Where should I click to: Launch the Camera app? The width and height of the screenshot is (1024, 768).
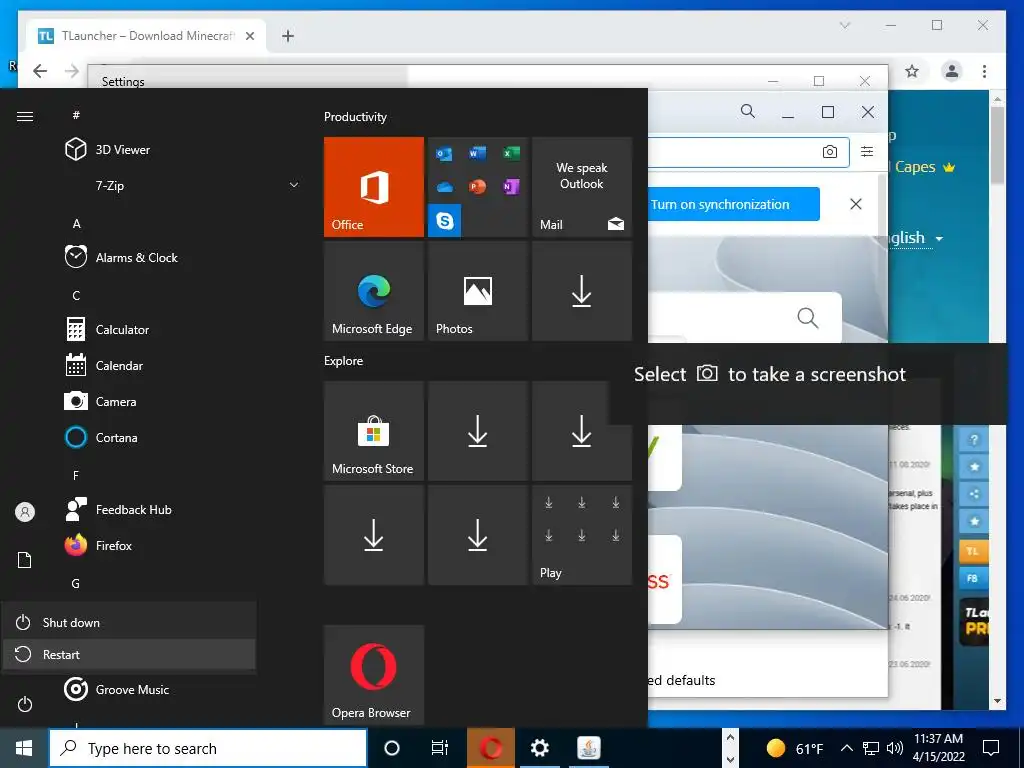tap(101, 402)
